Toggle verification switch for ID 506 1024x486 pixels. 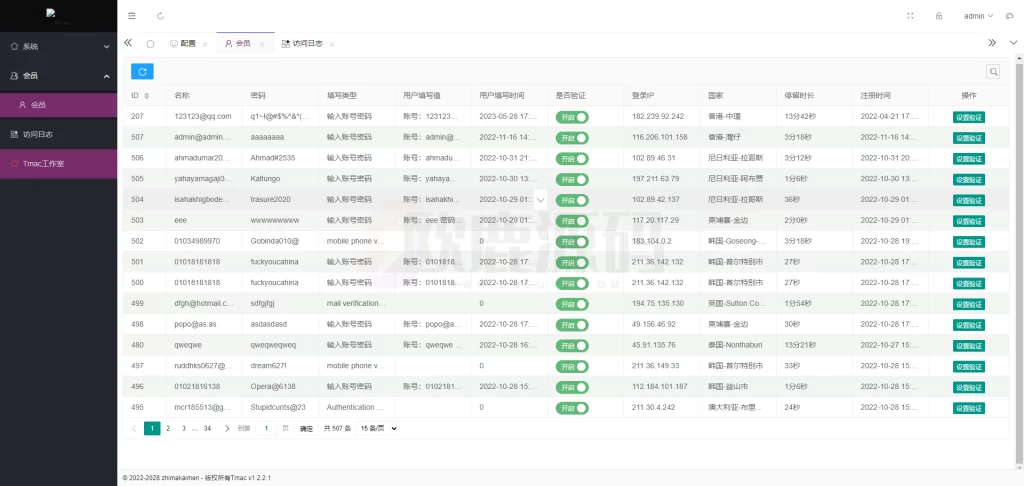[x=572, y=159]
